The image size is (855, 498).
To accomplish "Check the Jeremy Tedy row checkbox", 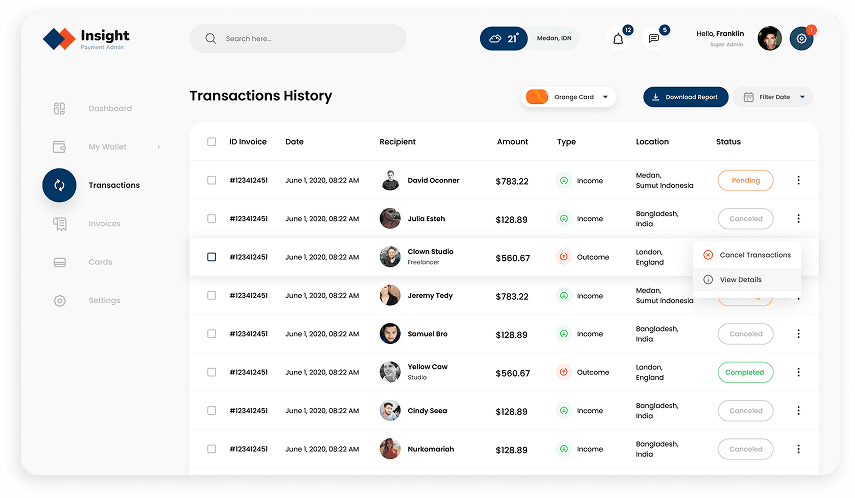I will coord(212,296).
